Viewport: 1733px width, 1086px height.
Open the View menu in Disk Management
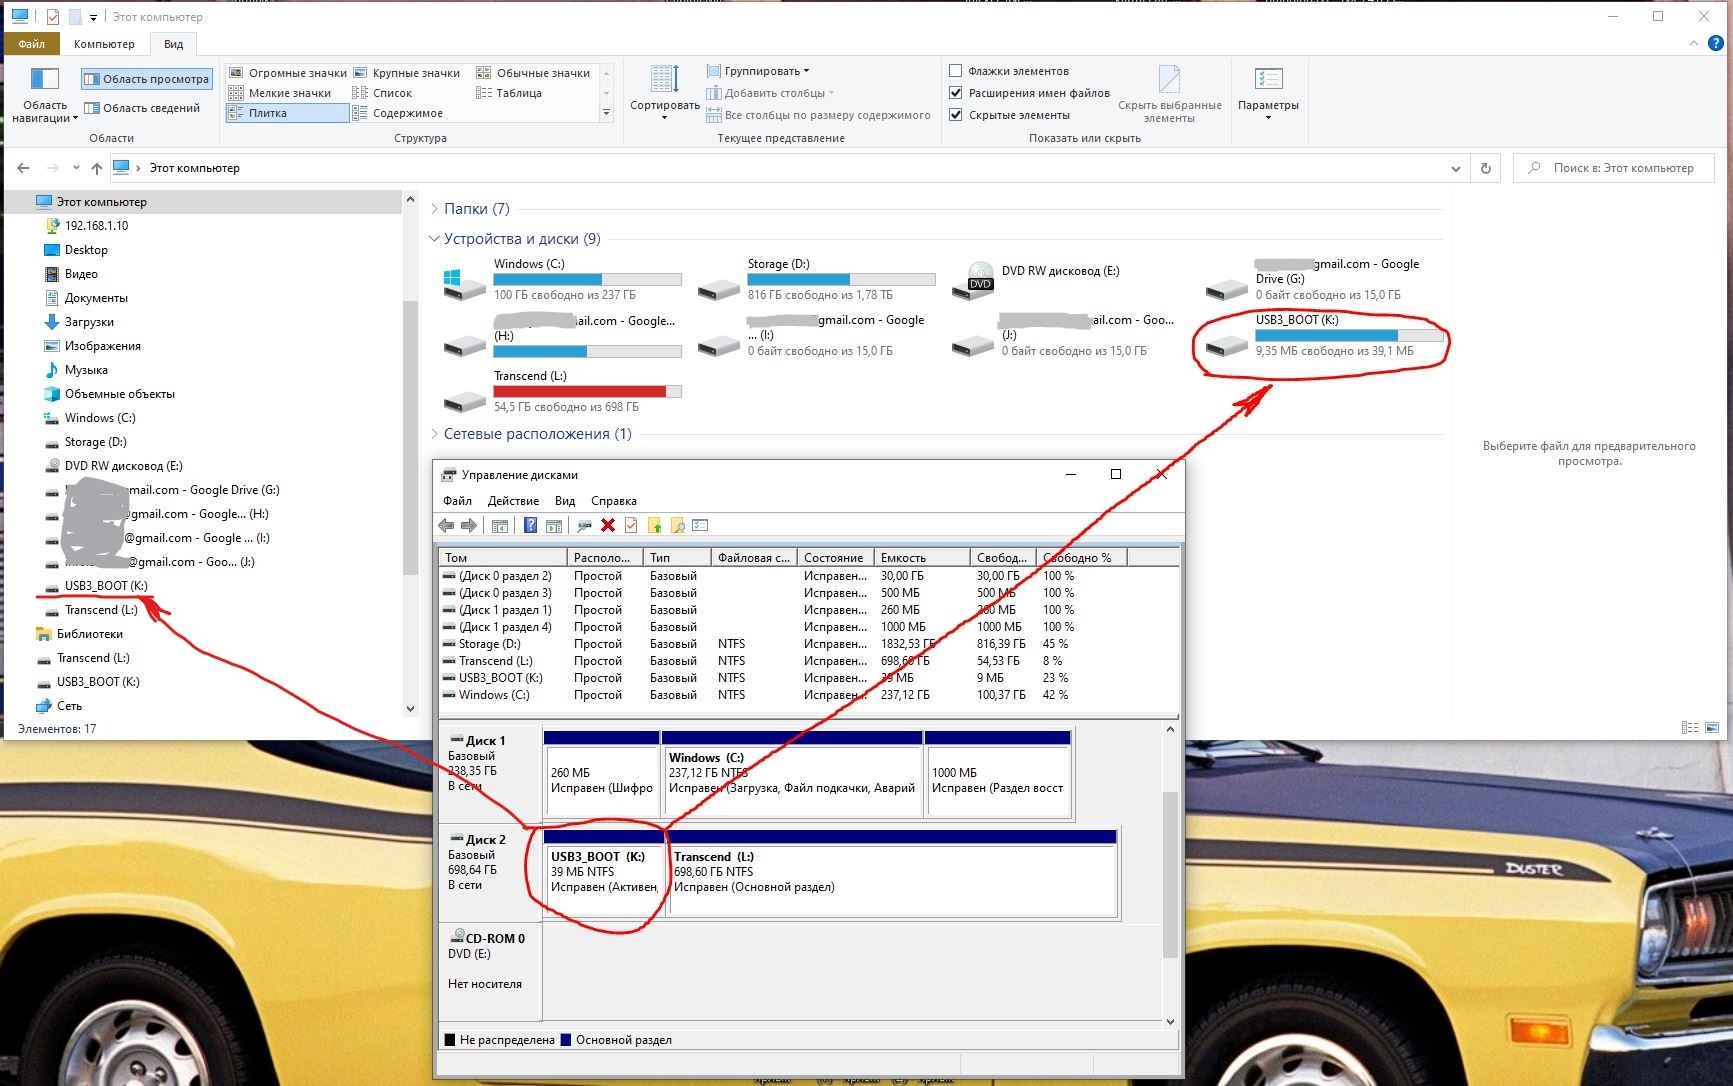[x=565, y=501]
